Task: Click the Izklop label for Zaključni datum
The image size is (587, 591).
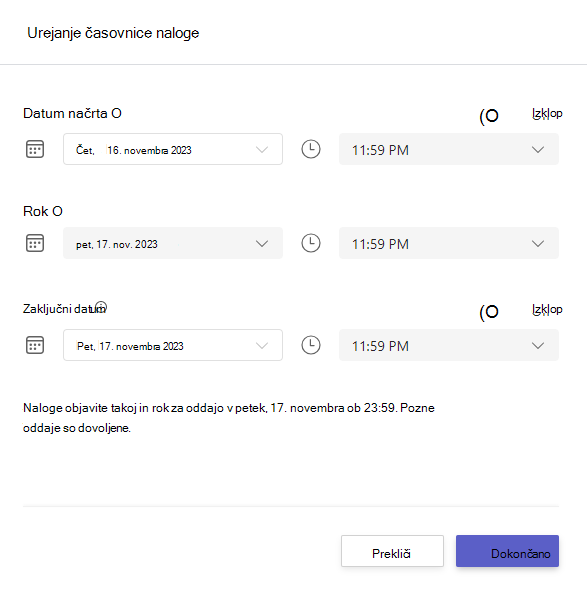Action: (x=547, y=309)
